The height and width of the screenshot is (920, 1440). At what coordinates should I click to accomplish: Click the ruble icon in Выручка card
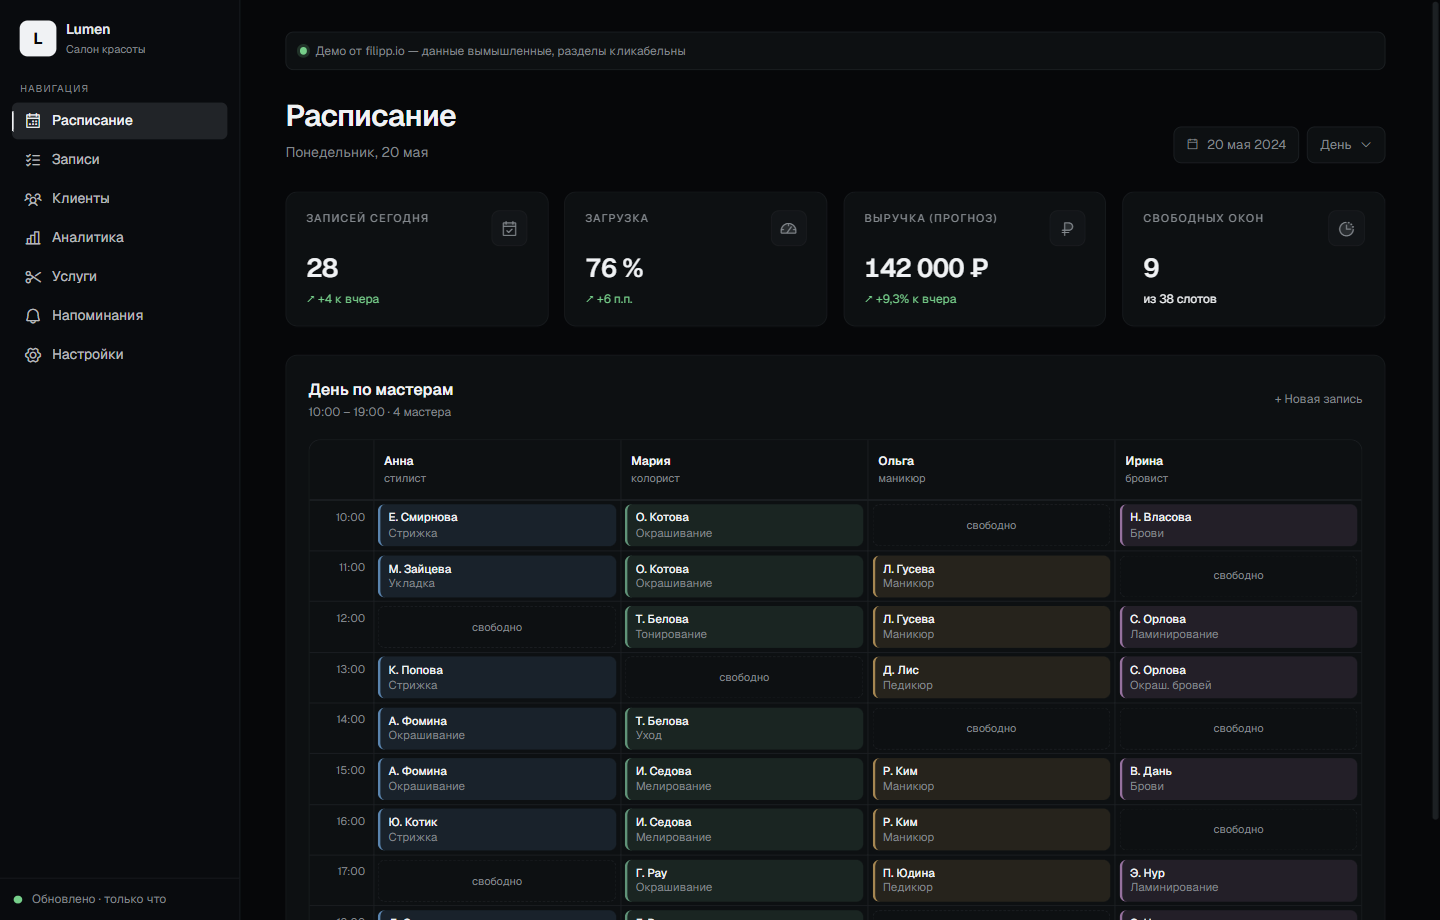[1067, 229]
